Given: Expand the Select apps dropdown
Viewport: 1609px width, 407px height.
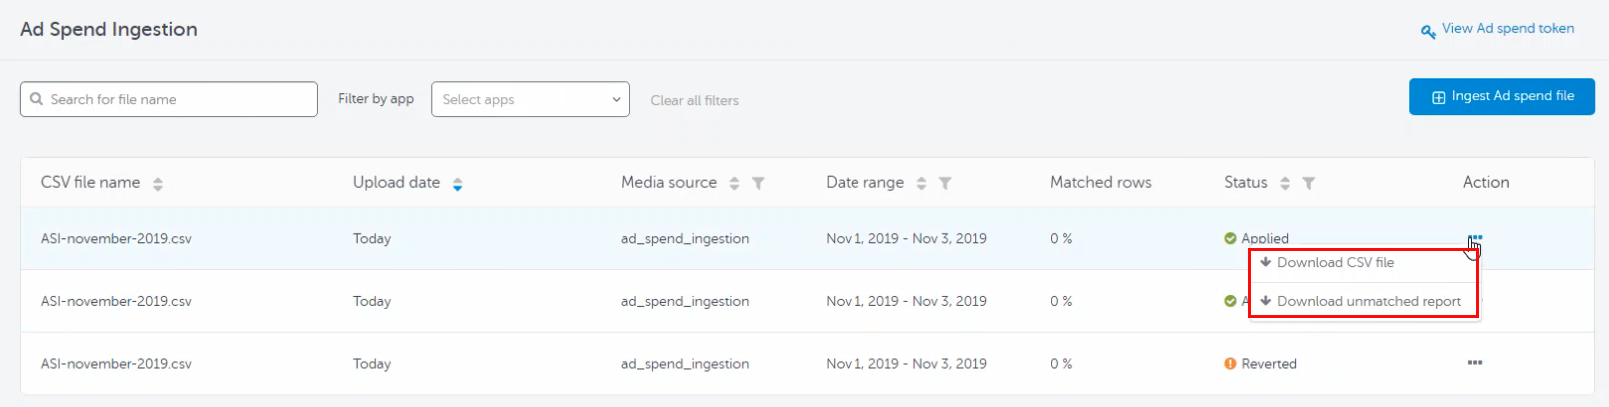Looking at the screenshot, I should click(530, 99).
